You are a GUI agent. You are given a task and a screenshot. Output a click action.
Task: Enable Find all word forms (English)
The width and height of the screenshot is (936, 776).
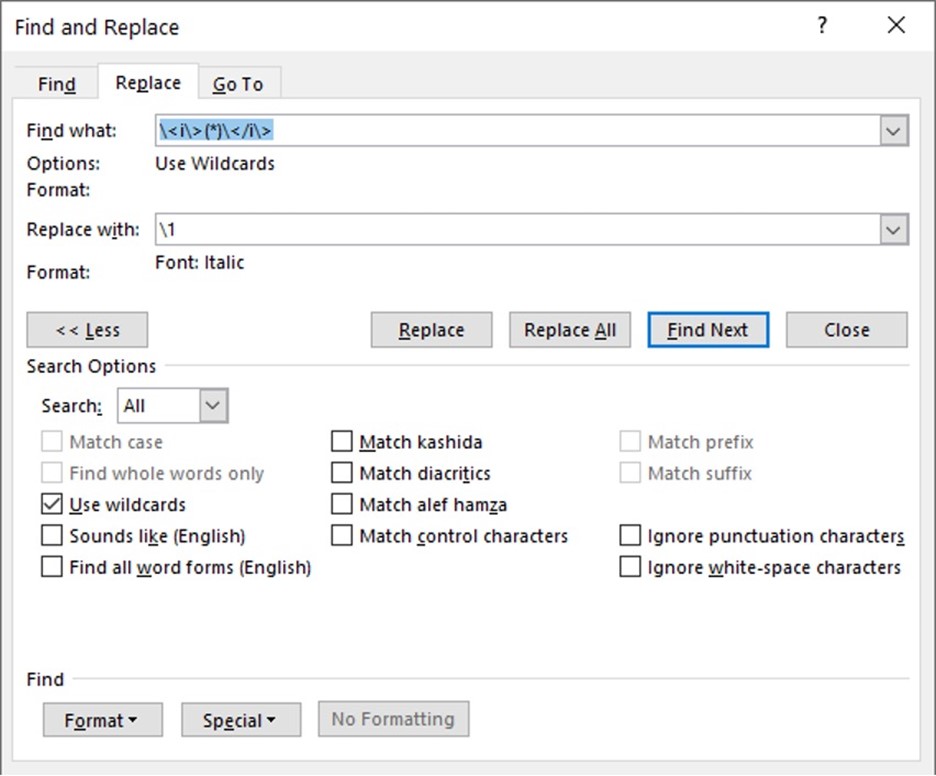(x=51, y=566)
